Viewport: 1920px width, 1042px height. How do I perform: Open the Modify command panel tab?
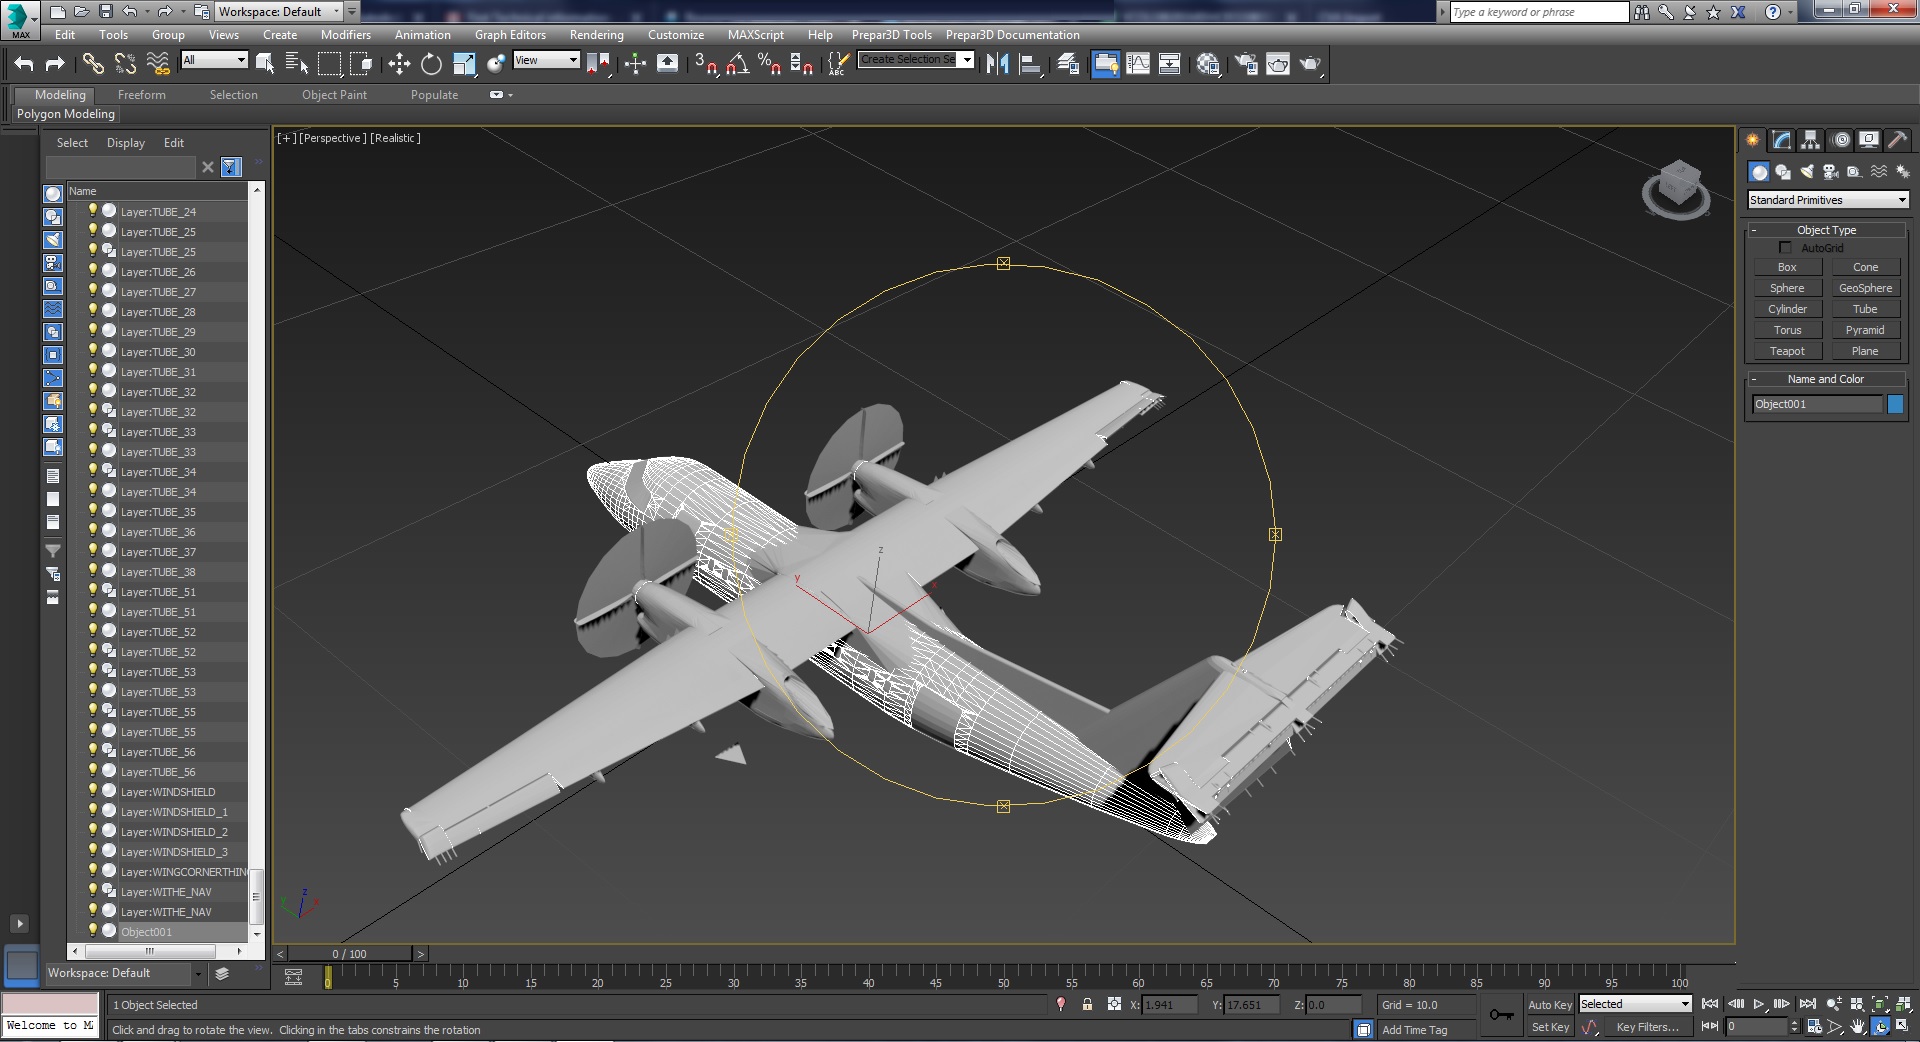point(1781,140)
